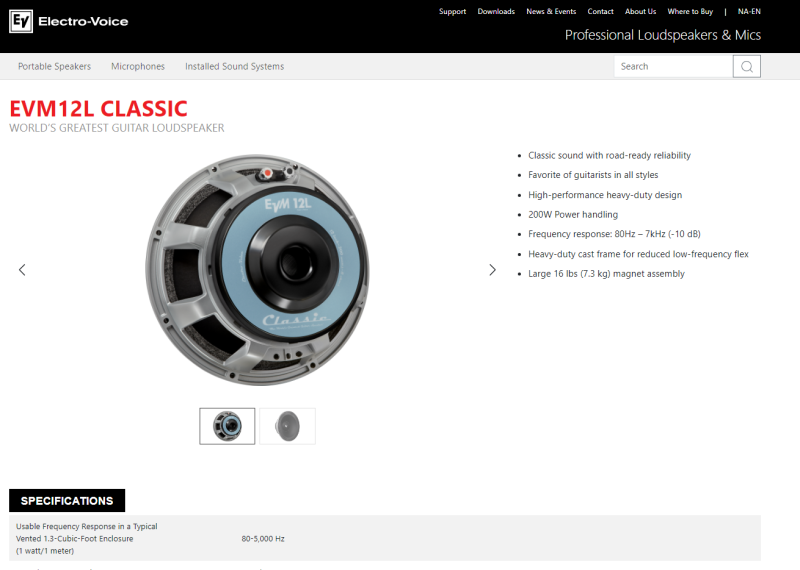Select the speaker rear view thumbnail
Image resolution: width=800 pixels, height=570 pixels.
(x=227, y=426)
